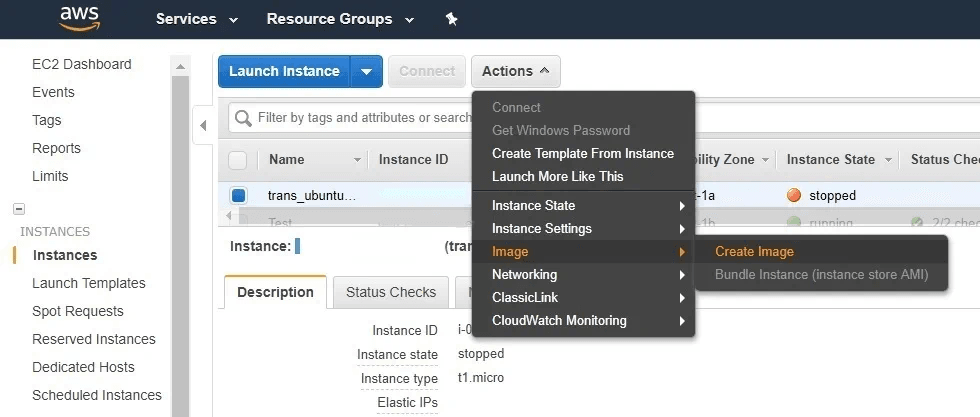Image resolution: width=980 pixels, height=417 pixels.
Task: Select the trans_ubuntu instance checkbox
Action: tap(238, 196)
